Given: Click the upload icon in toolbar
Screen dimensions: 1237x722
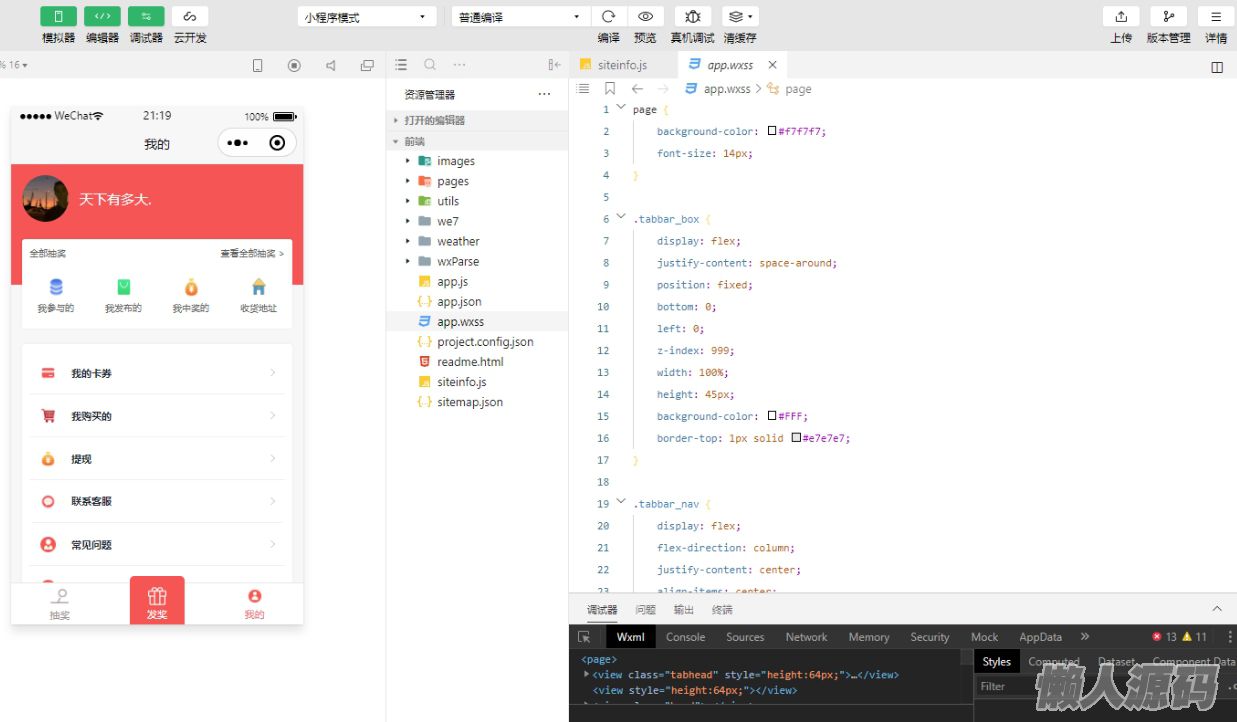Looking at the screenshot, I should click(1121, 17).
